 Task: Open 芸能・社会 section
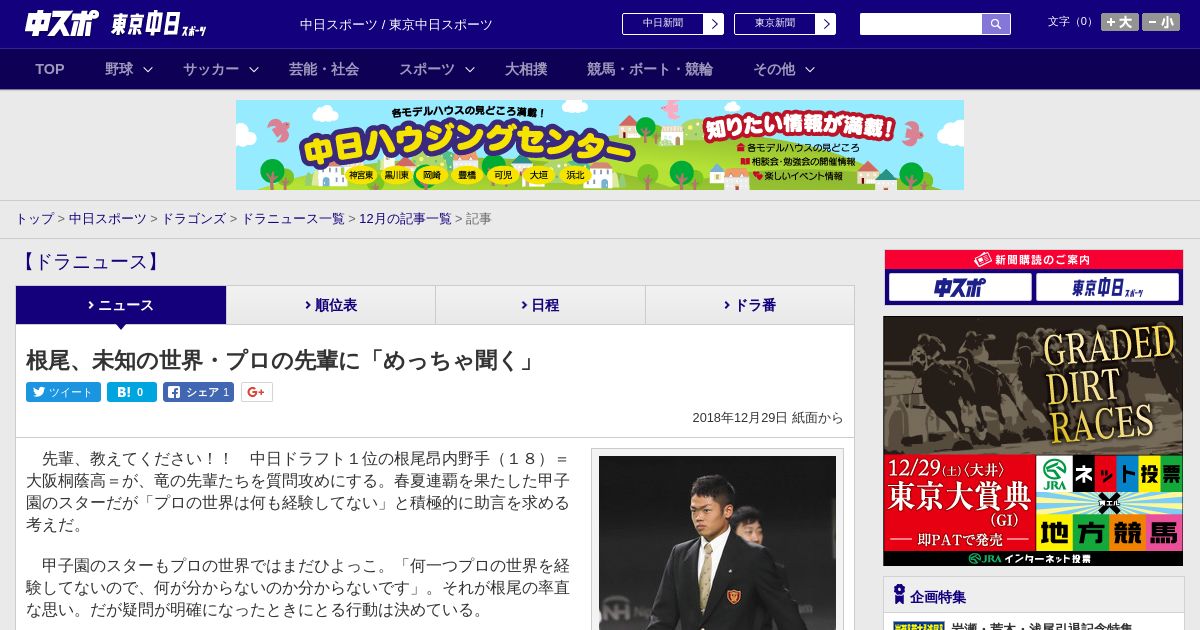click(x=324, y=69)
